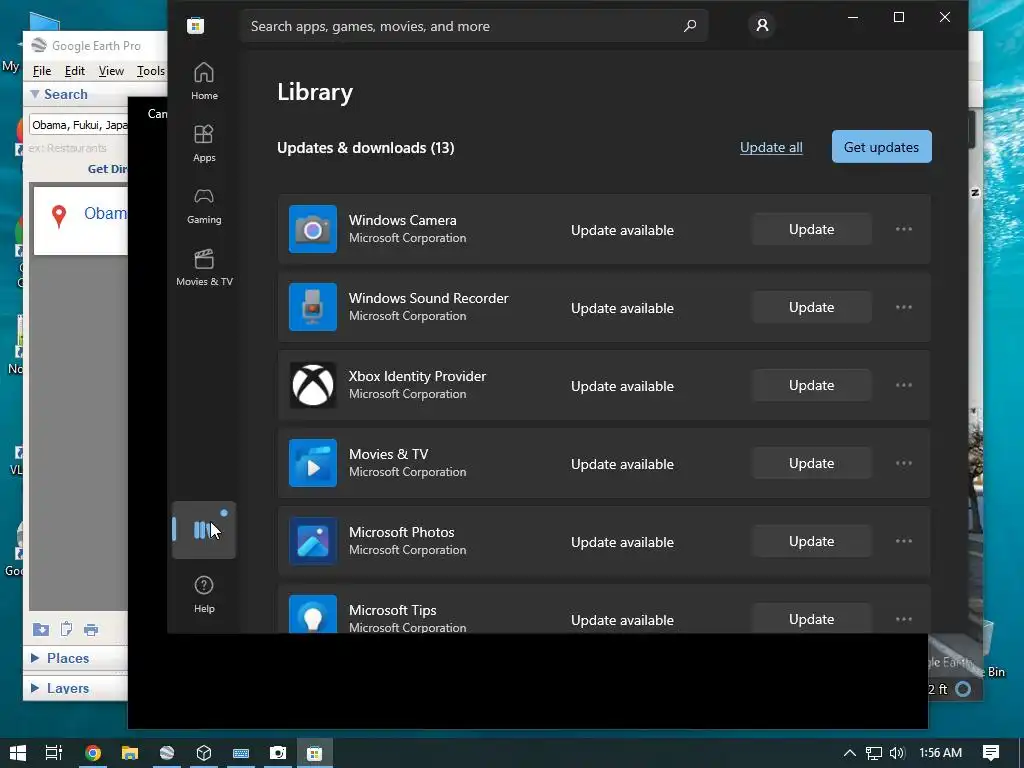Click the red map pin search result
The image size is (1024, 768).
(x=59, y=216)
